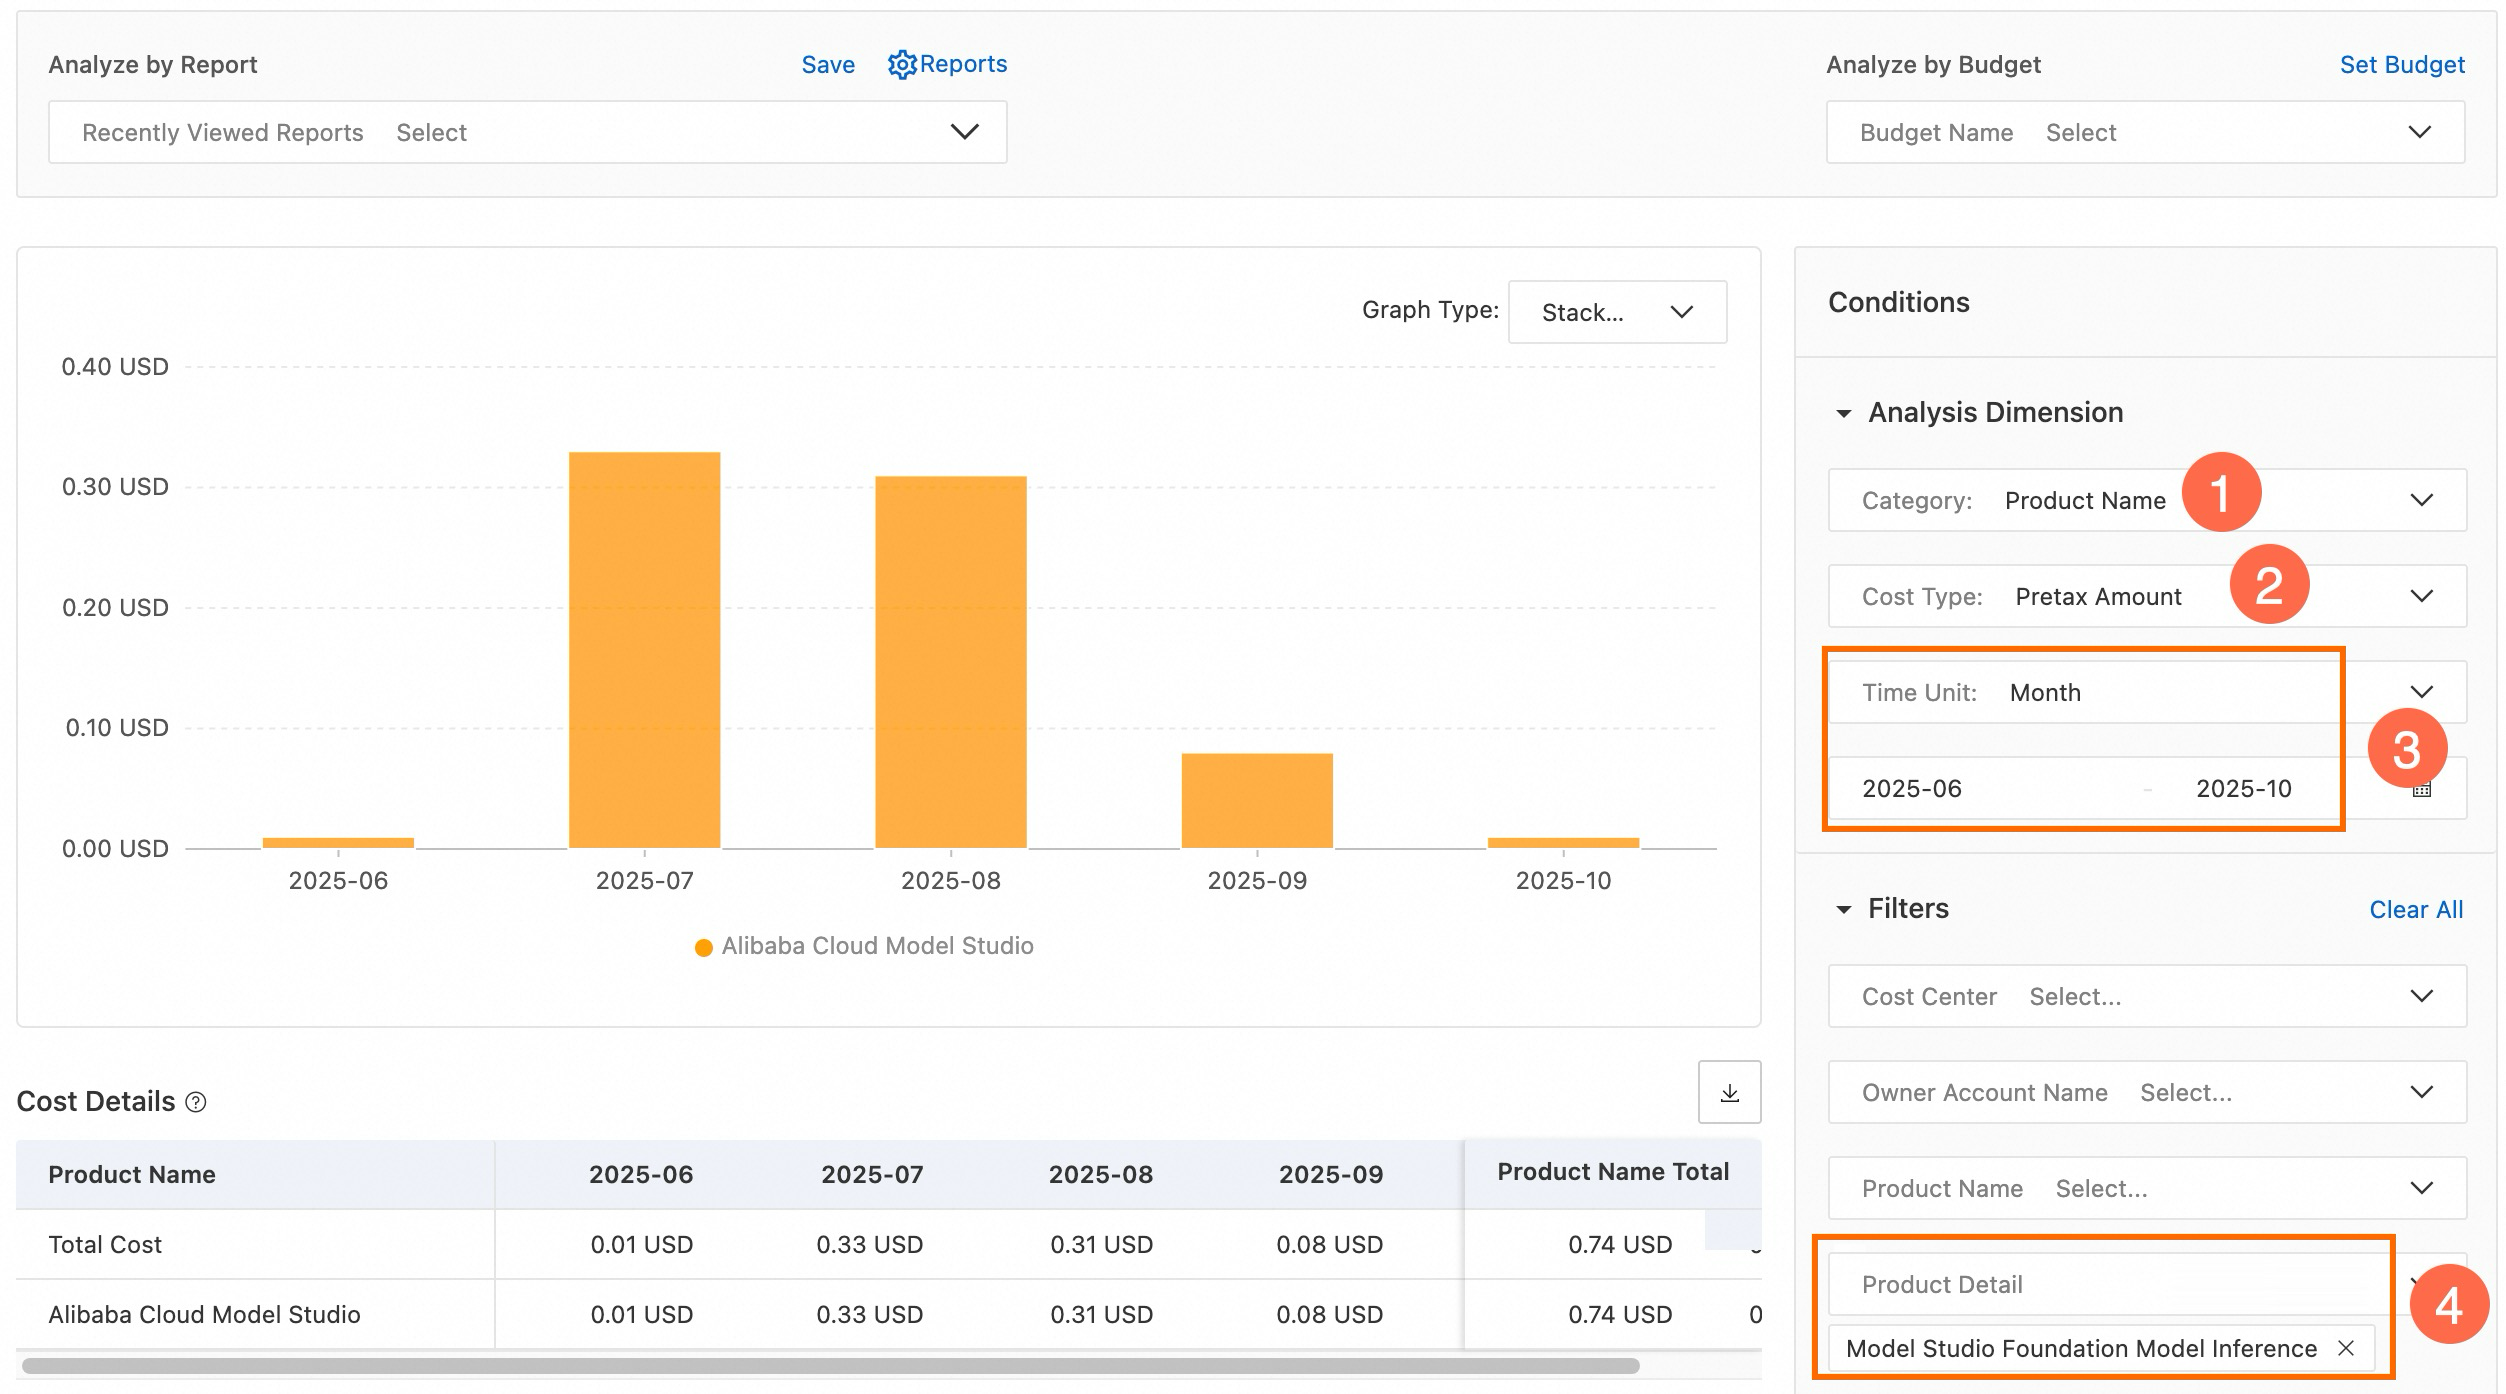Open the Graph Type dropdown
The height and width of the screenshot is (1394, 2506).
[1616, 312]
